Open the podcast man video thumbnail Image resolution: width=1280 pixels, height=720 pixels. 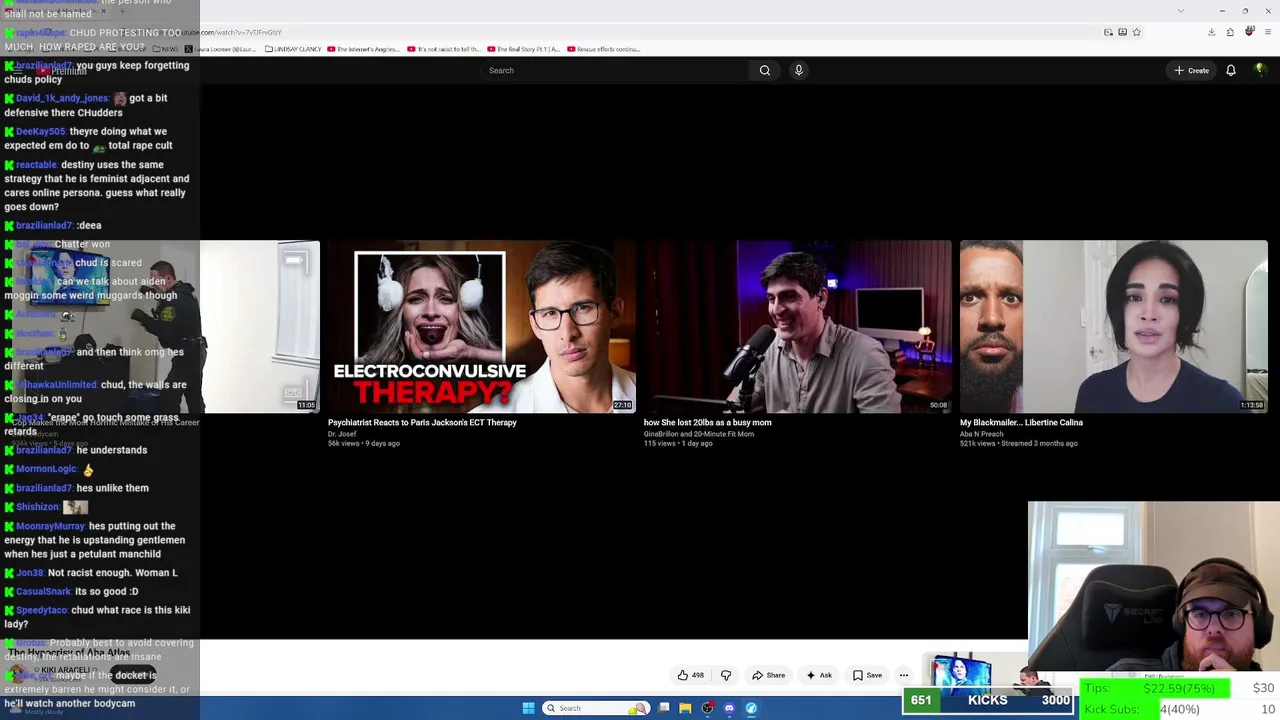click(798, 326)
